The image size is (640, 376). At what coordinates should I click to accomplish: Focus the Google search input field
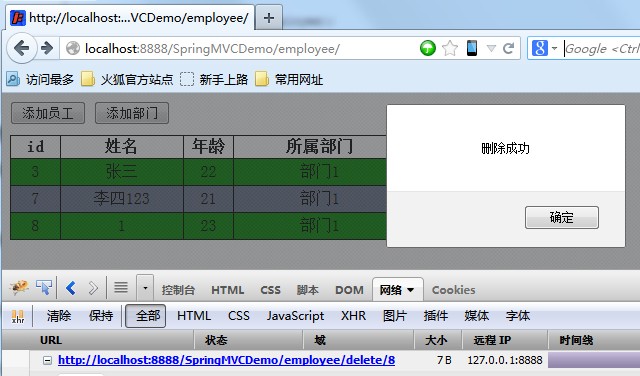point(602,49)
